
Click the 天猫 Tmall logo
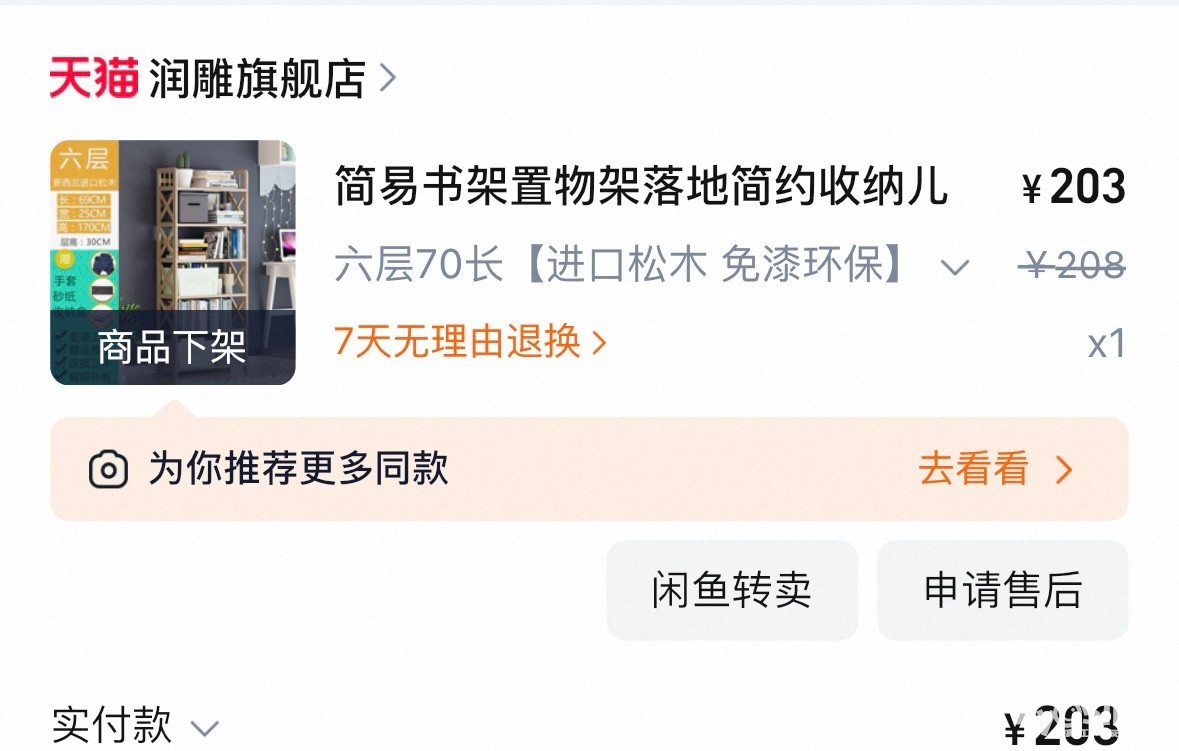pyautogui.click(x=94, y=77)
